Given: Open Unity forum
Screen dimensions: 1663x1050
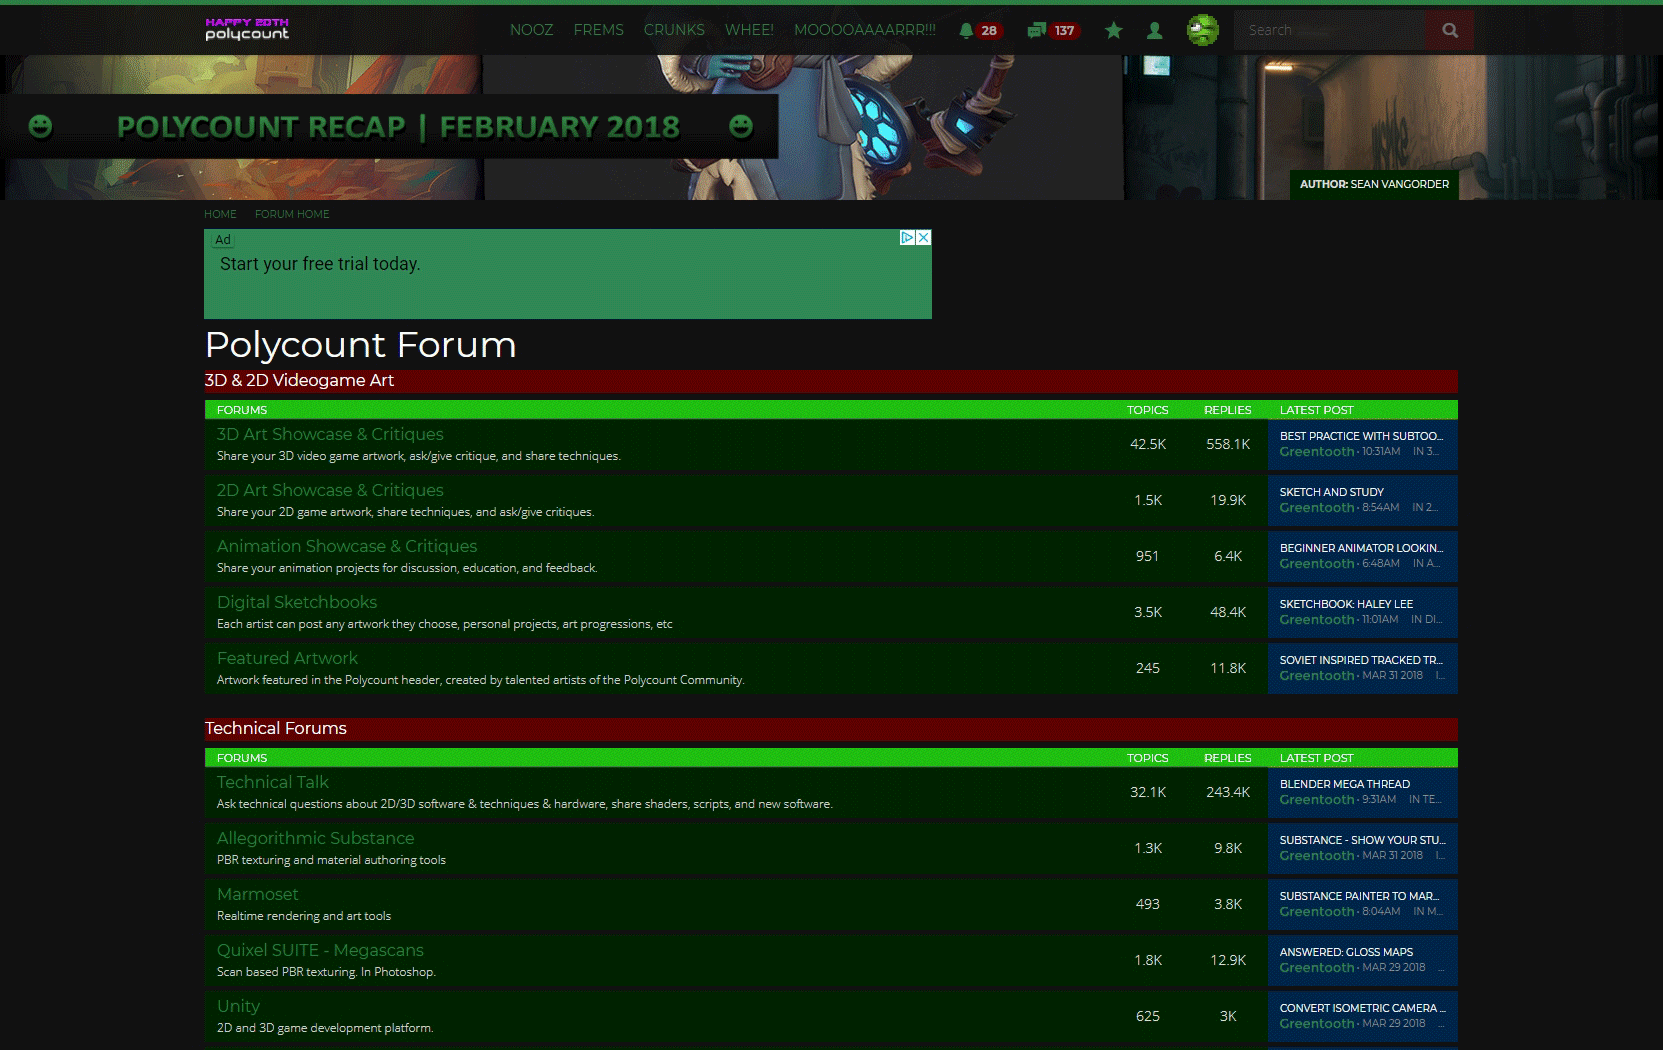Looking at the screenshot, I should 238,1006.
